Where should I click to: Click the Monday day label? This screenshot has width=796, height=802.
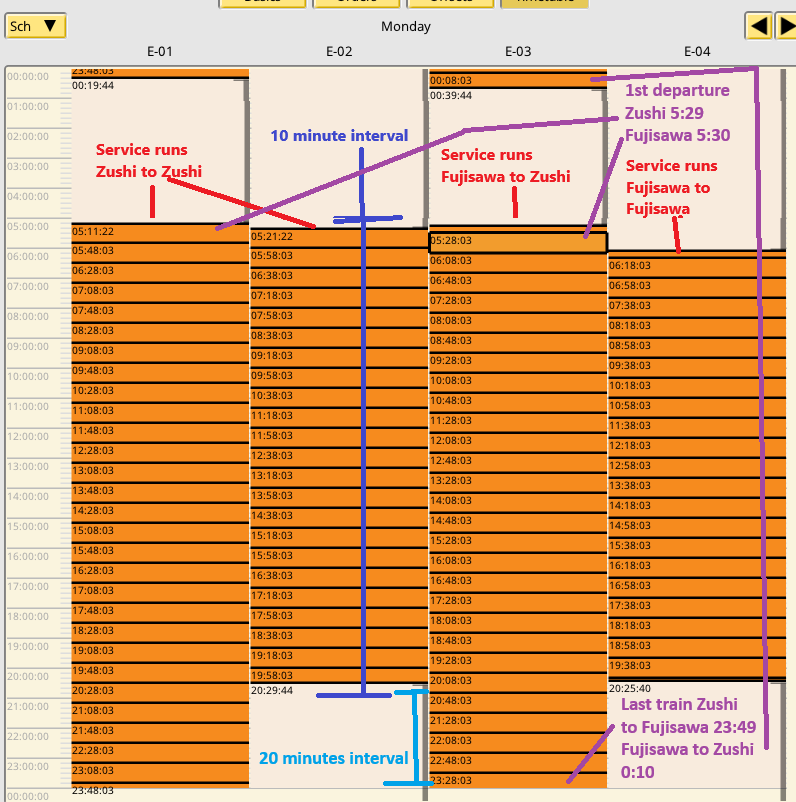tap(406, 27)
